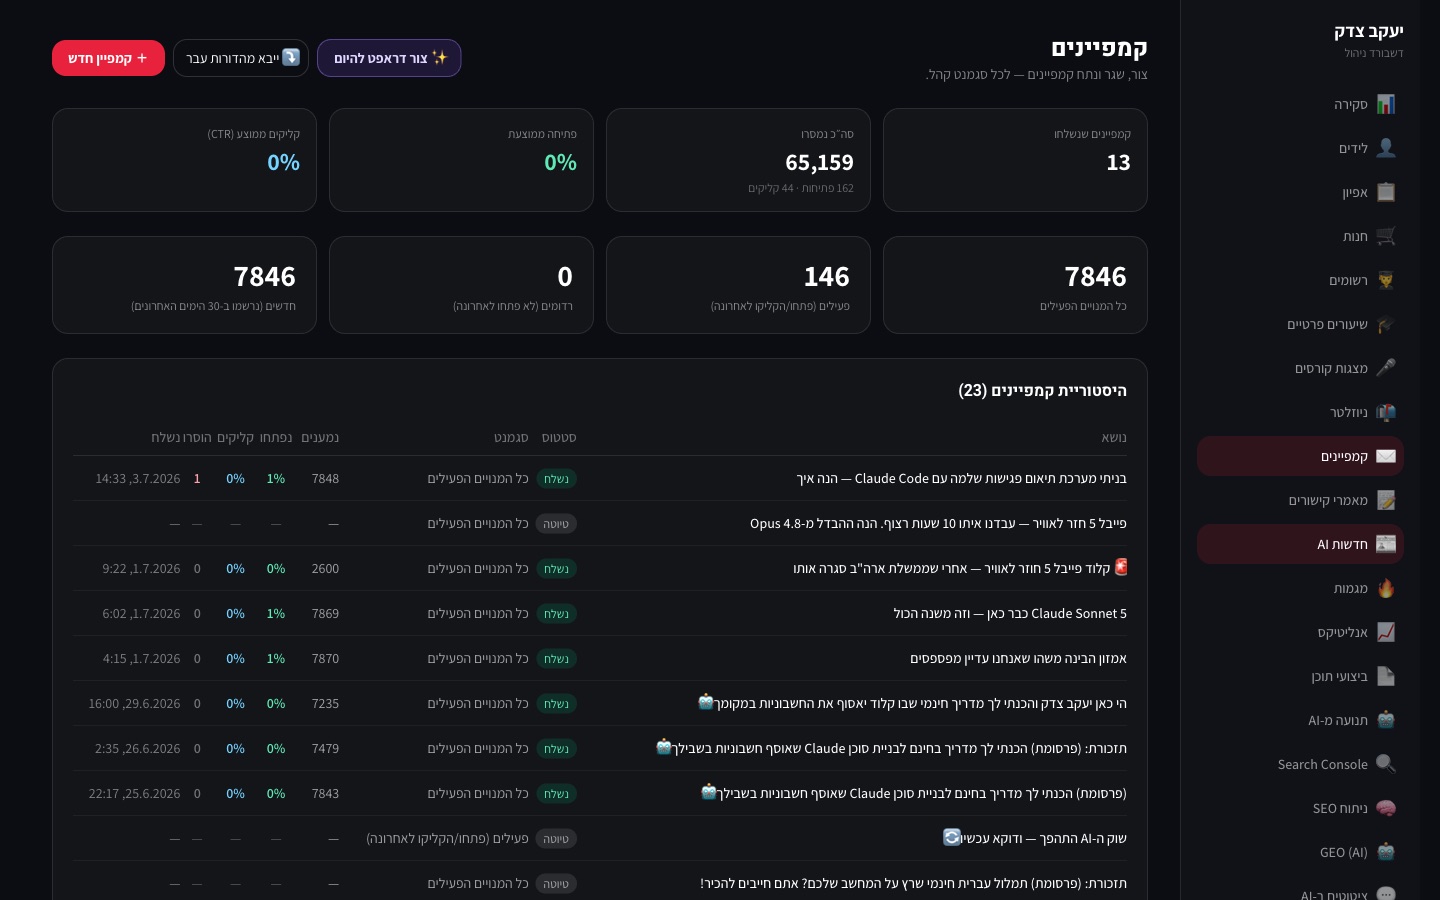The width and height of the screenshot is (1440, 900).
Task: Open the מצגות קורסים microphone icon
Action: click(1385, 368)
